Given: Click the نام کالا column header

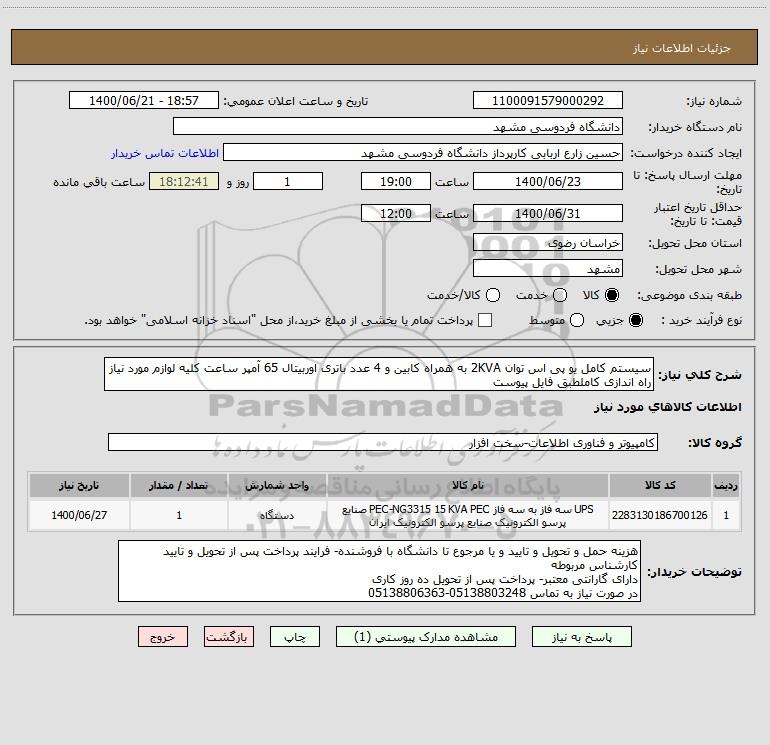Looking at the screenshot, I should pos(468,485).
